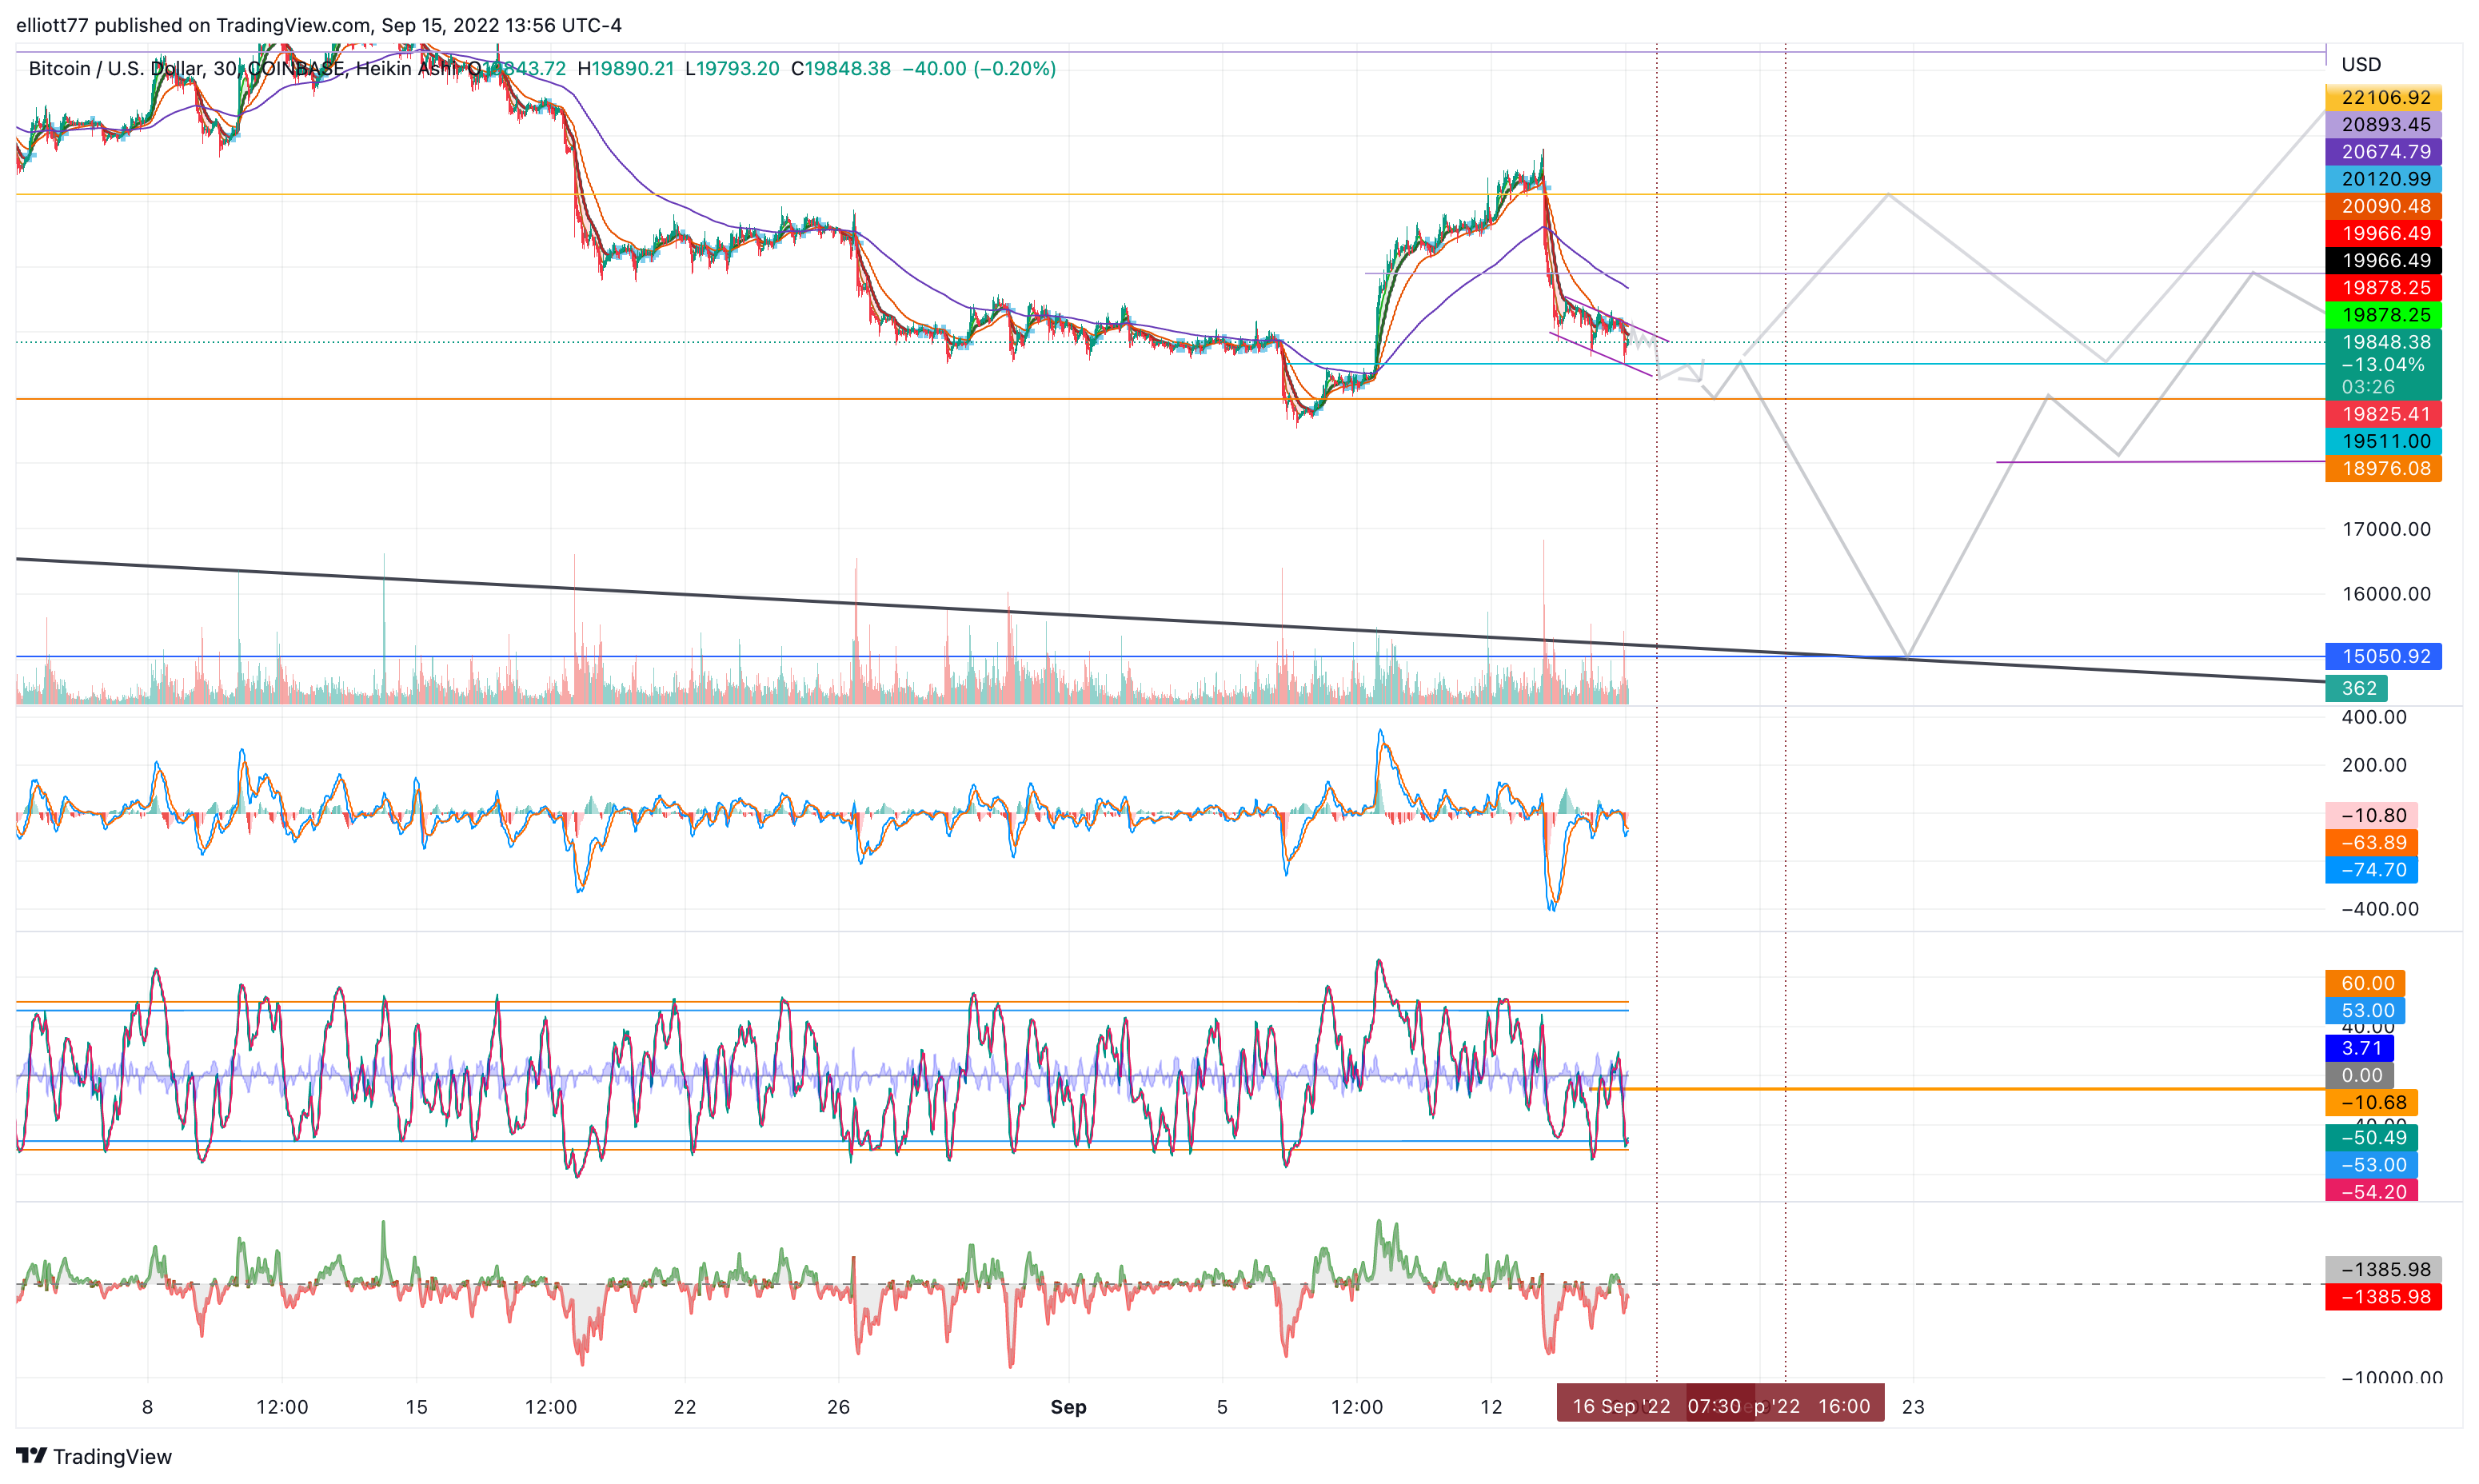Screen dimensions: 2479x1484
Task: Select the red 19966.49 price label
Action: (x=2384, y=233)
